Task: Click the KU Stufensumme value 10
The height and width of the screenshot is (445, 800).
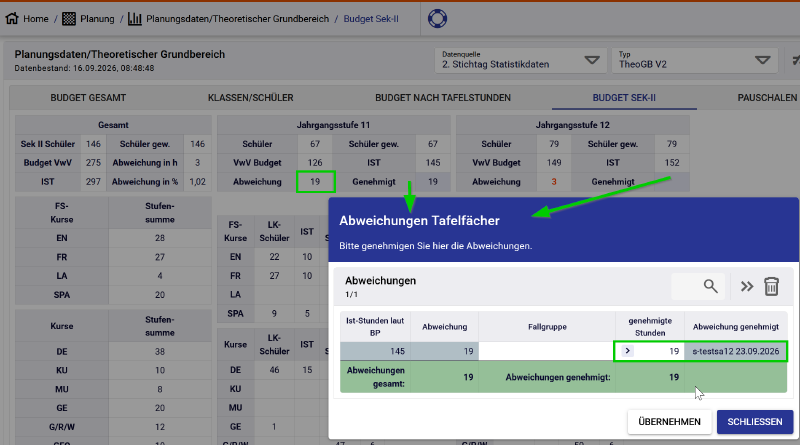Action: coord(160,370)
